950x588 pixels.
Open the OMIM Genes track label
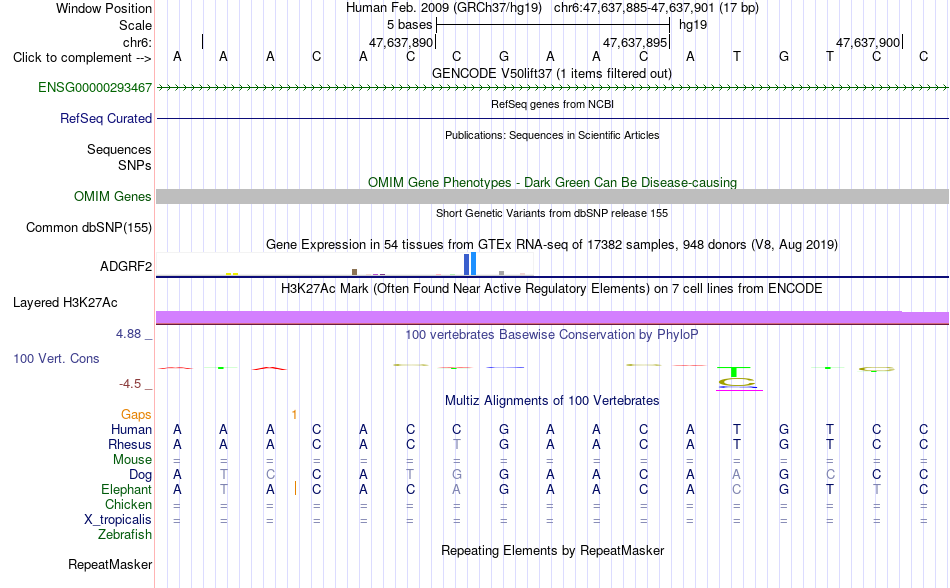(x=112, y=197)
